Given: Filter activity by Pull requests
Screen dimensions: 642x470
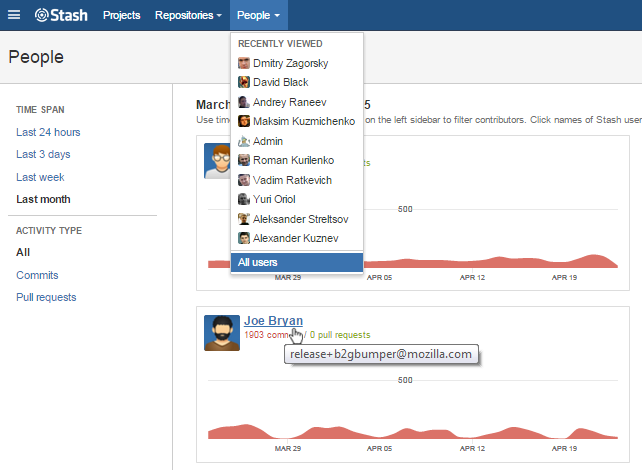Looking at the screenshot, I should pyautogui.click(x=46, y=297).
